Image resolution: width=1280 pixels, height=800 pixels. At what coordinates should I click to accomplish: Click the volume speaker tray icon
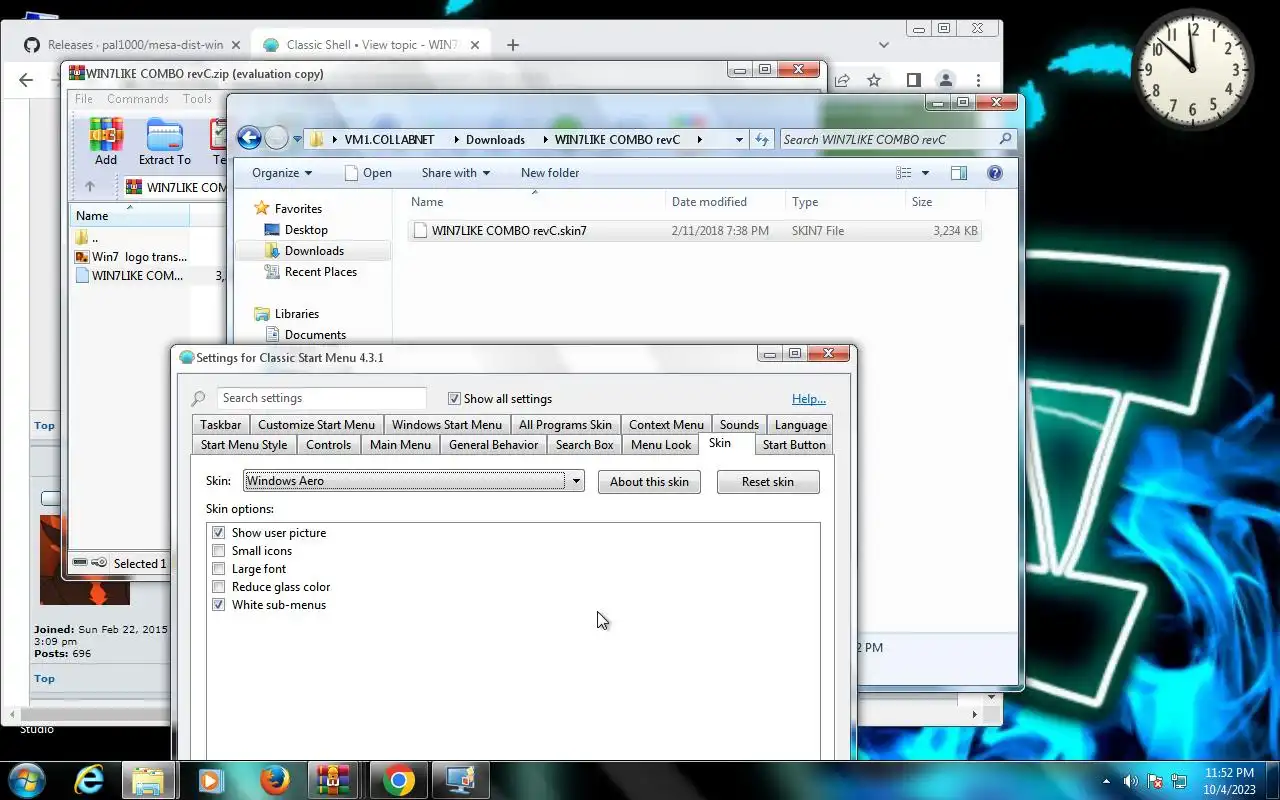pos(1131,781)
